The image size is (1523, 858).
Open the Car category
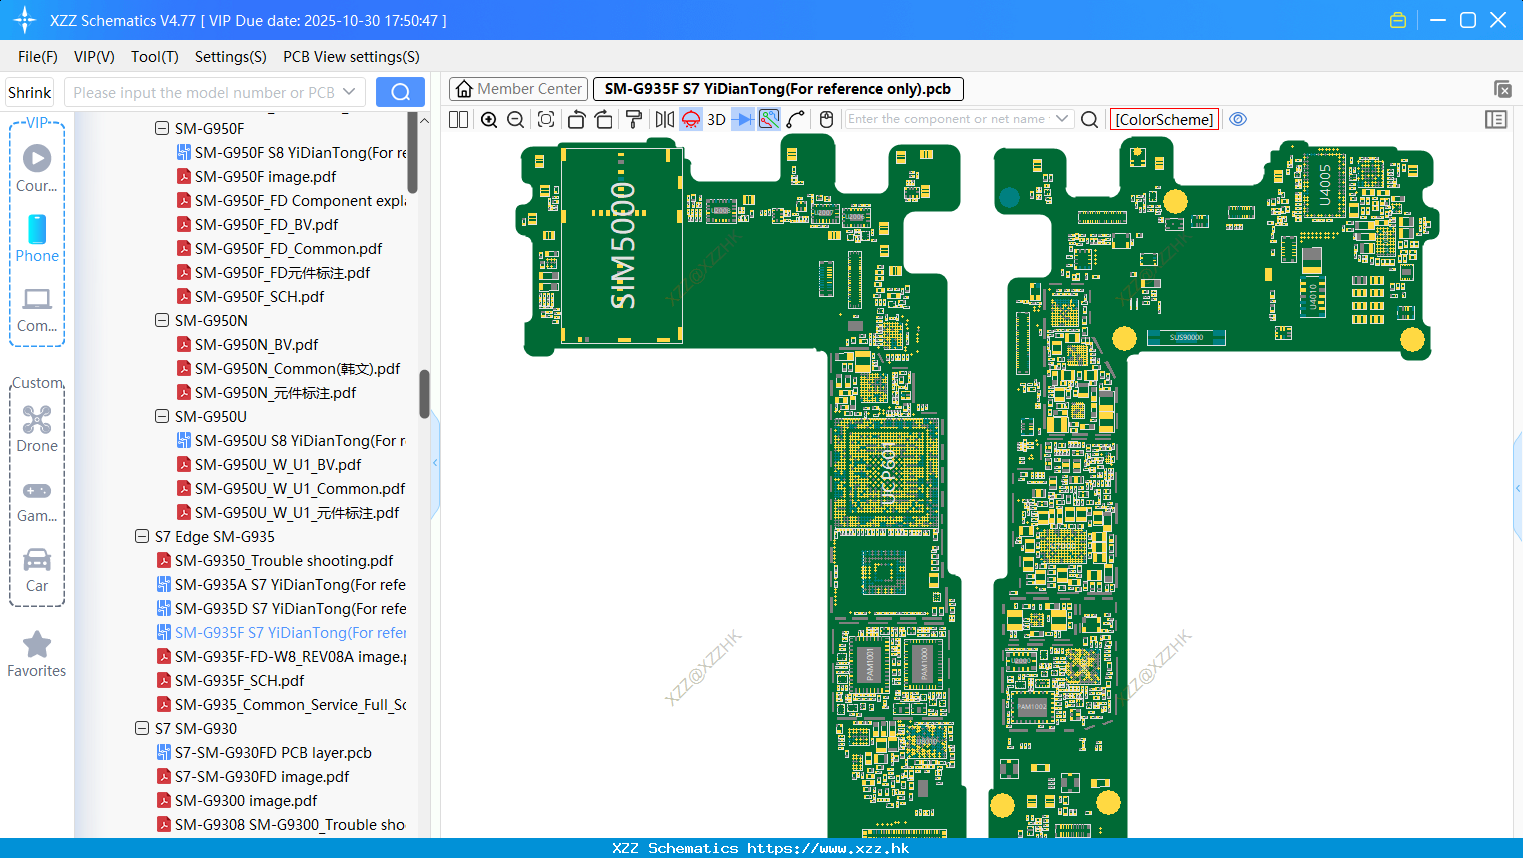pos(37,570)
